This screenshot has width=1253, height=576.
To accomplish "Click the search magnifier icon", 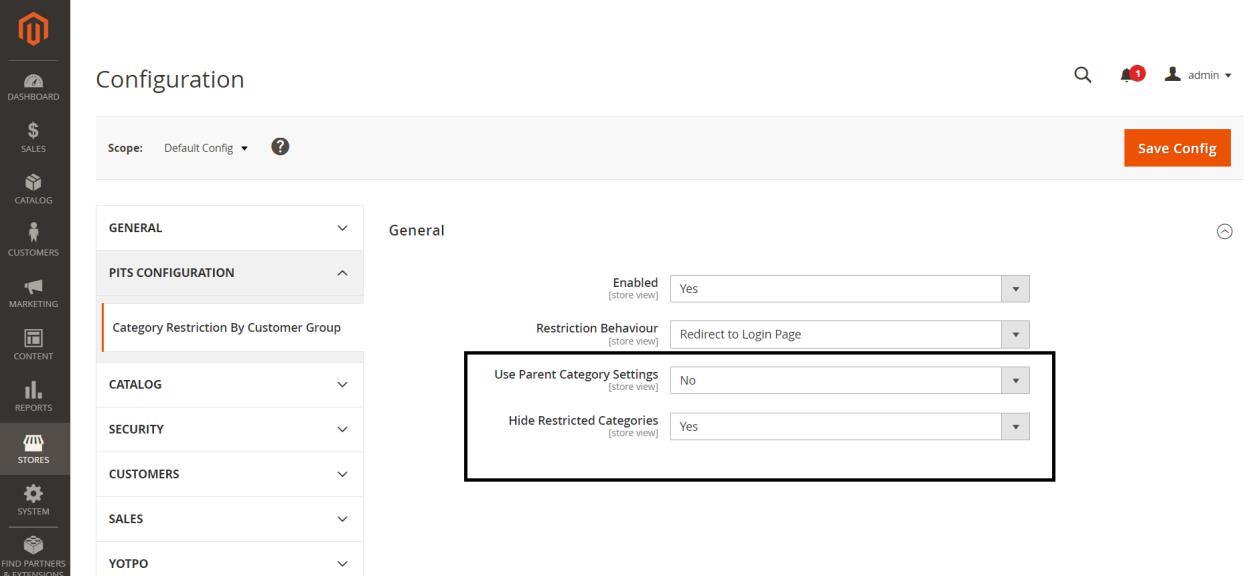I will pos(1082,75).
